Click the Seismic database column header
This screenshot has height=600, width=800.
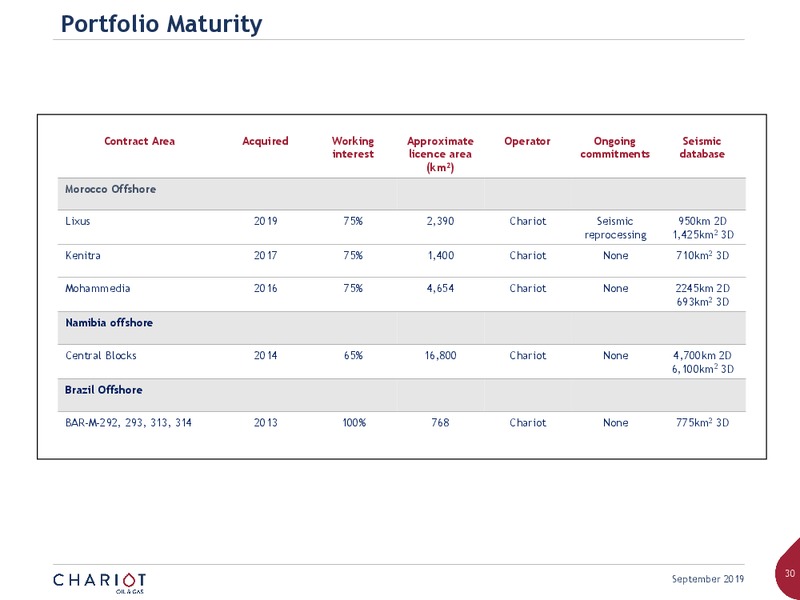click(x=702, y=147)
